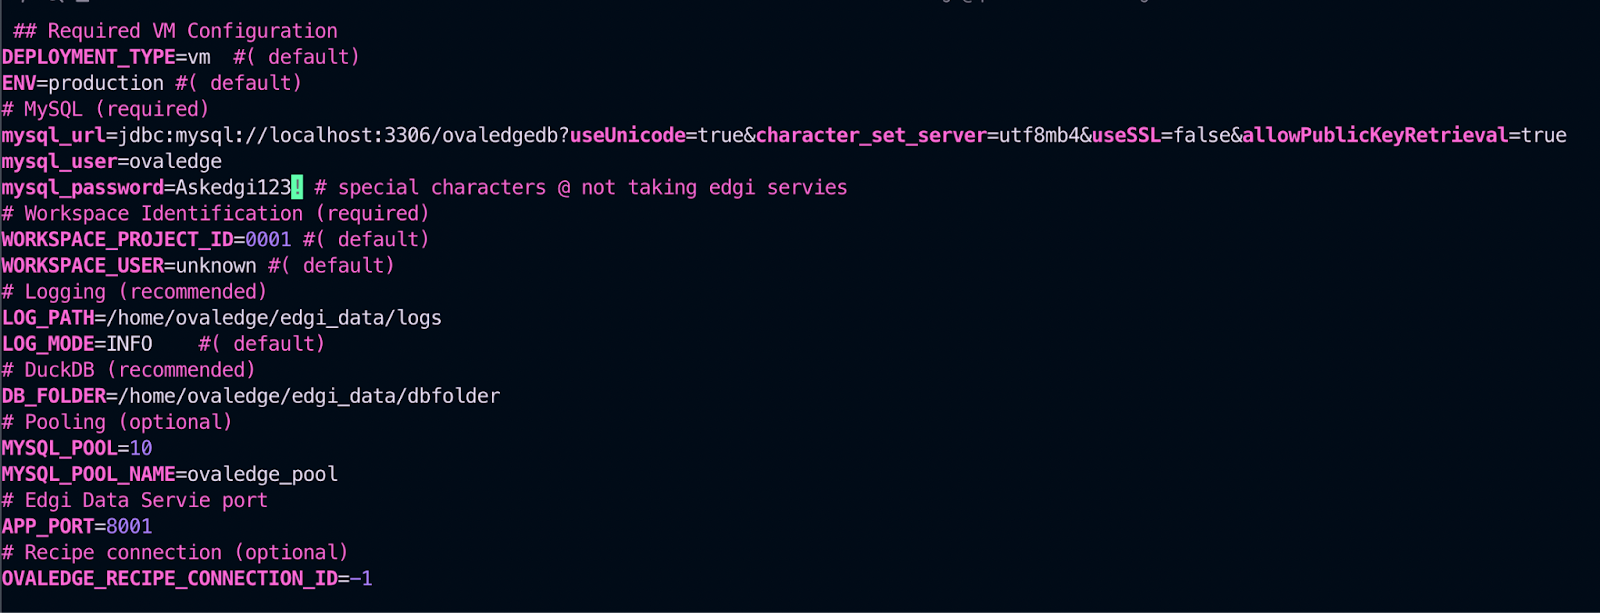Click the DB_FOLDER path value
Viewport: 1600px width, 613px height.
[x=309, y=396]
